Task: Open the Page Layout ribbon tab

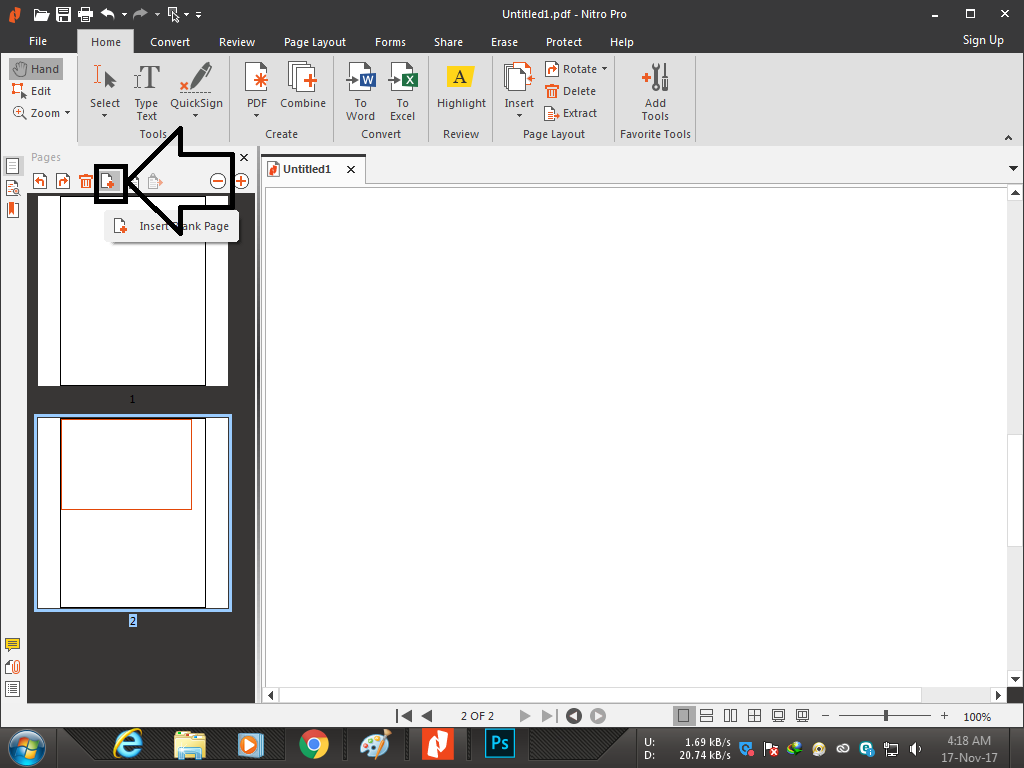Action: tap(315, 42)
